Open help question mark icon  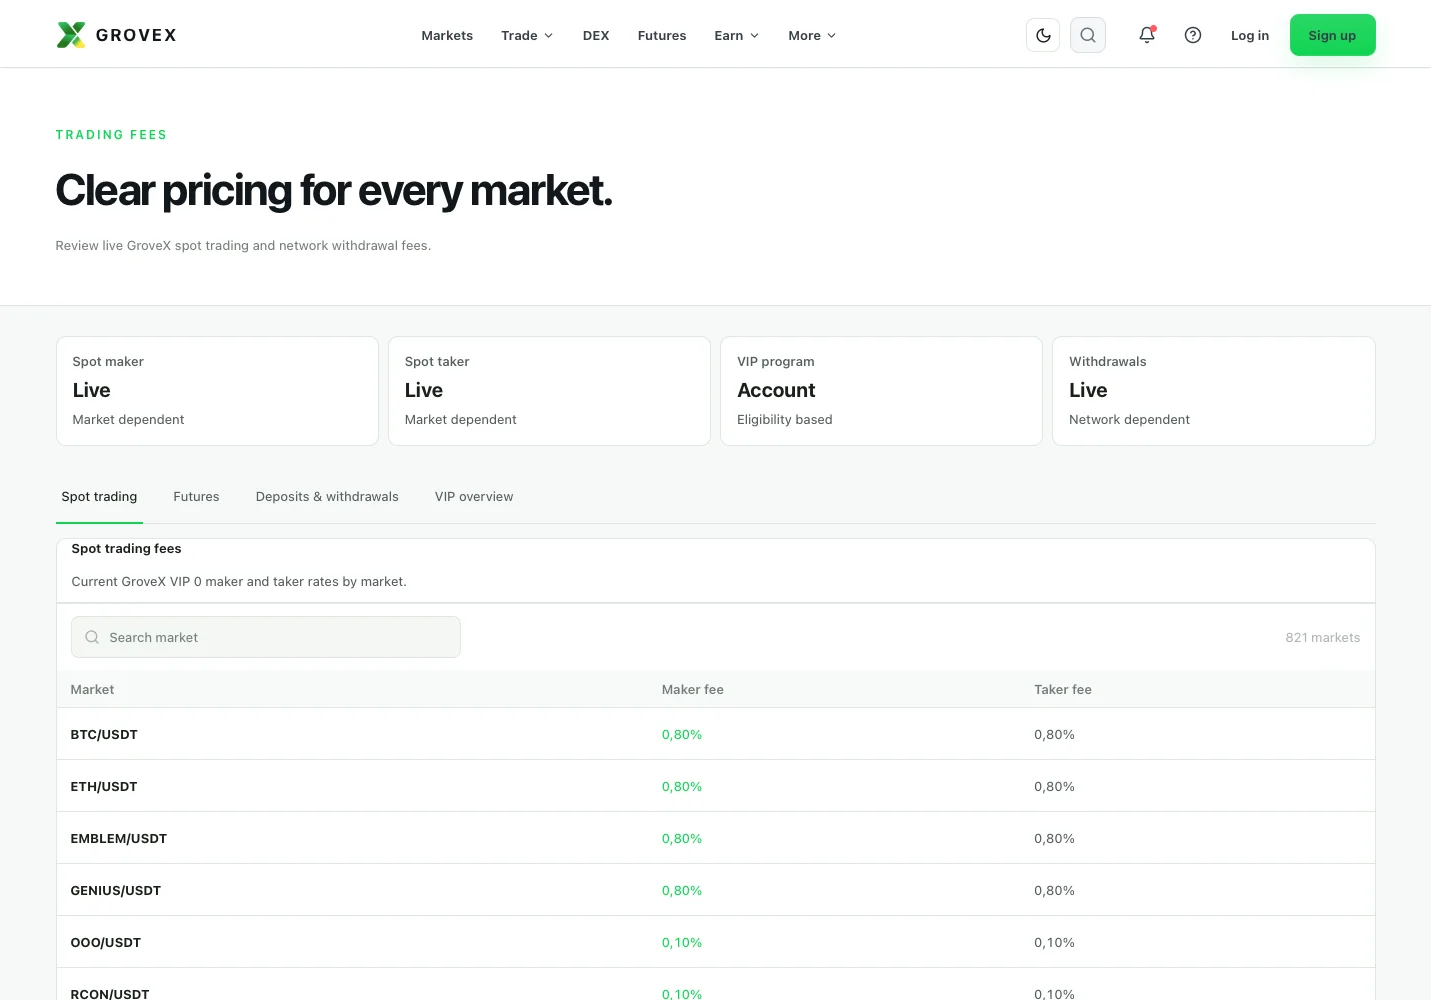click(1193, 35)
